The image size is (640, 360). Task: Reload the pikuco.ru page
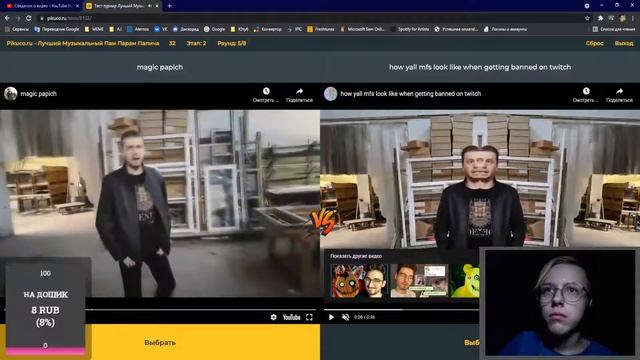(29, 18)
